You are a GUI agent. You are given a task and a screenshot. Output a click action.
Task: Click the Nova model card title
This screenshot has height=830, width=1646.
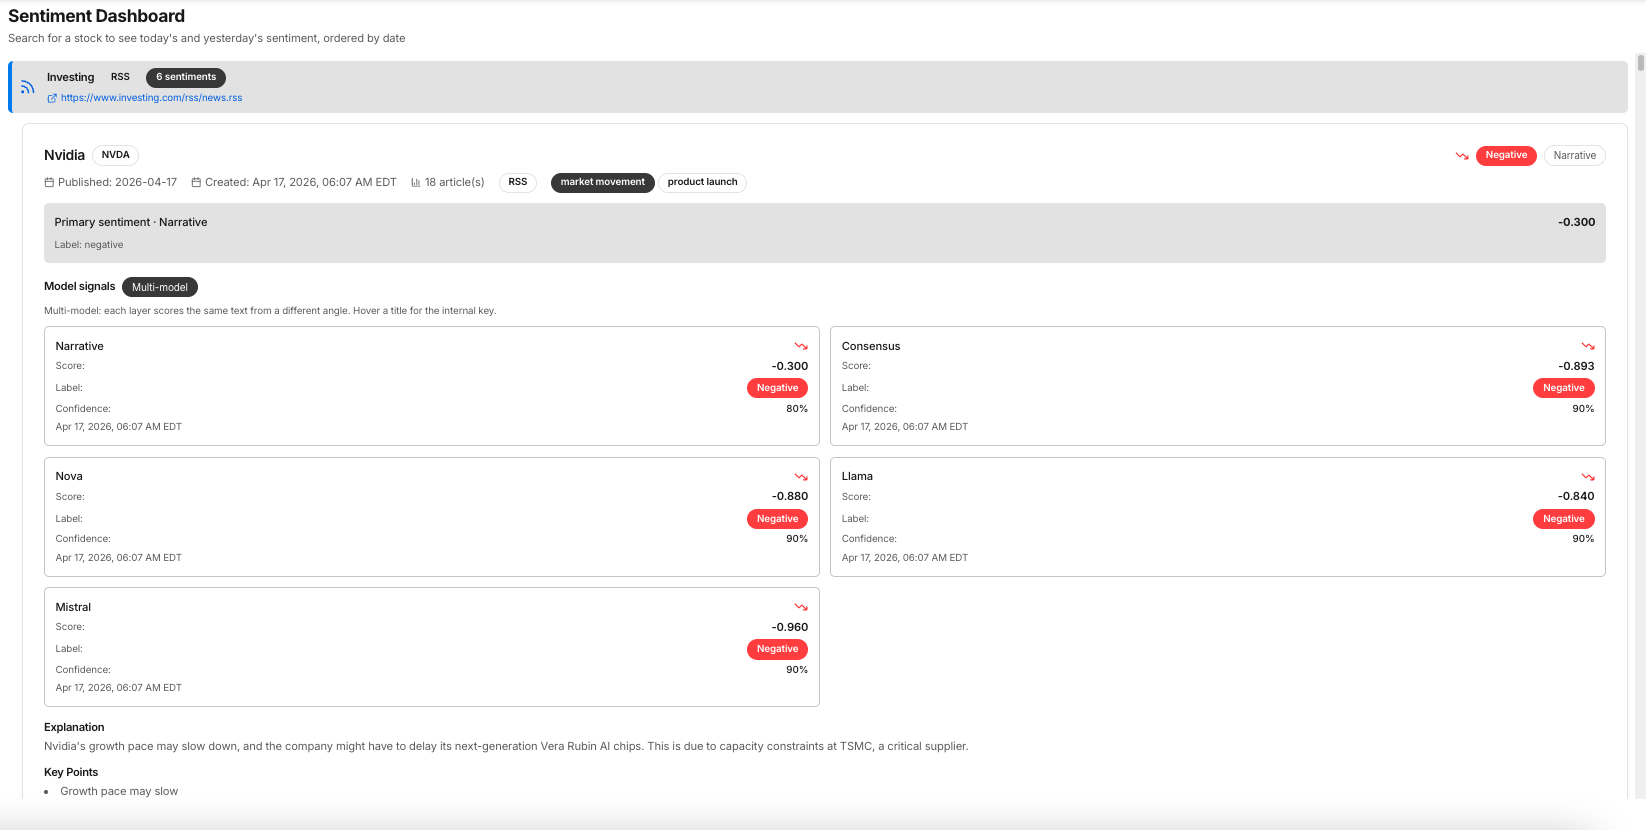[69, 476]
